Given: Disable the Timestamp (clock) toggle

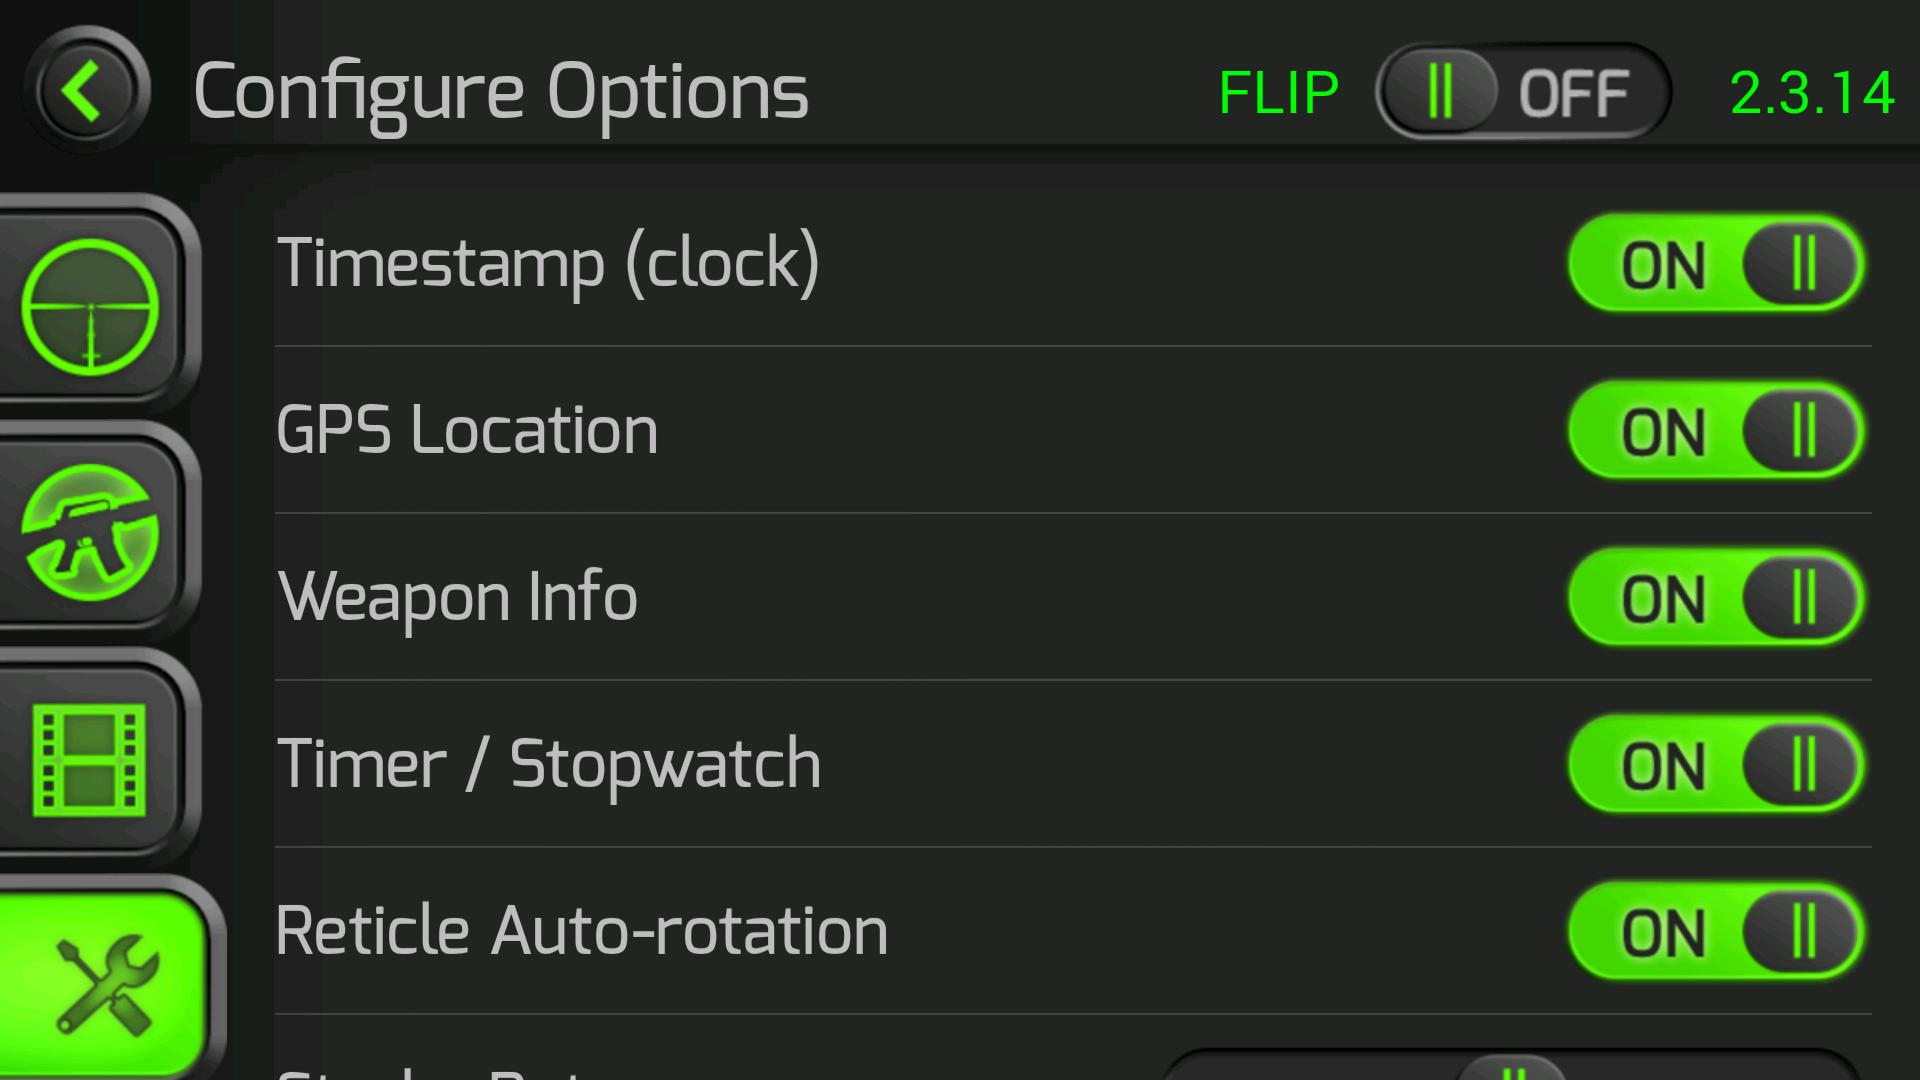Looking at the screenshot, I should tap(1715, 265).
